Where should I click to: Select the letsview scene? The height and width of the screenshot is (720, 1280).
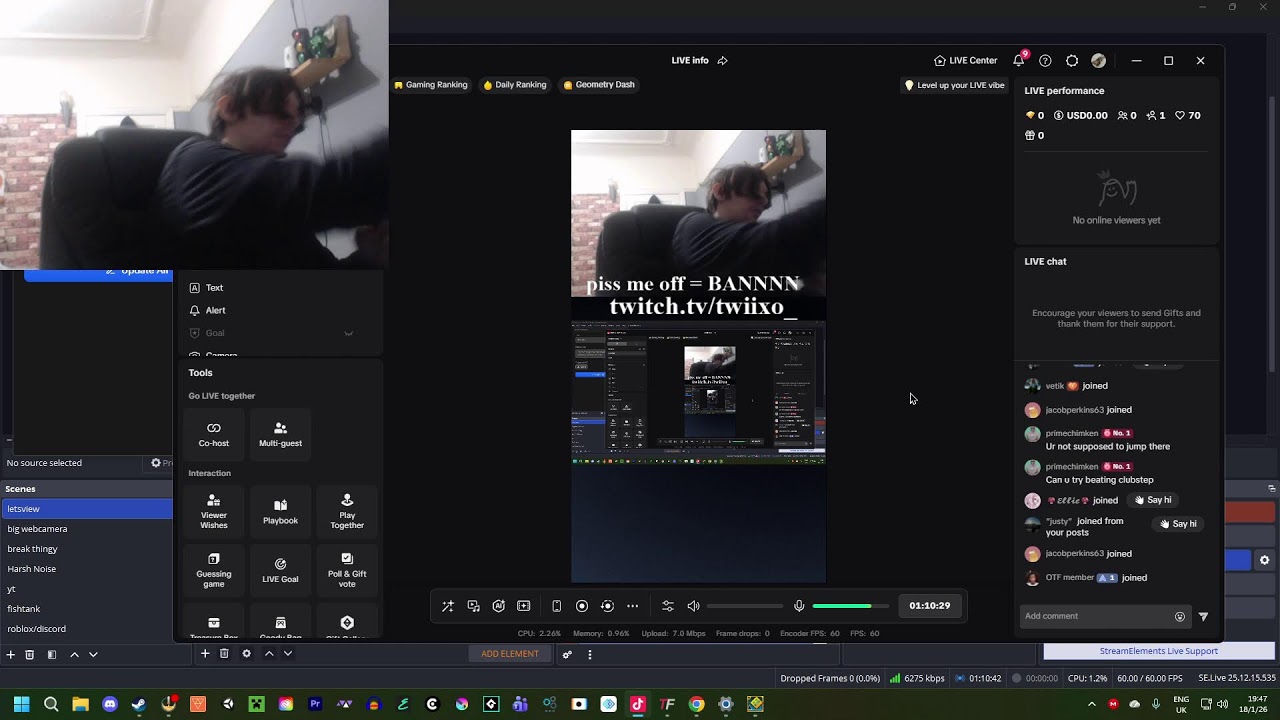point(87,509)
